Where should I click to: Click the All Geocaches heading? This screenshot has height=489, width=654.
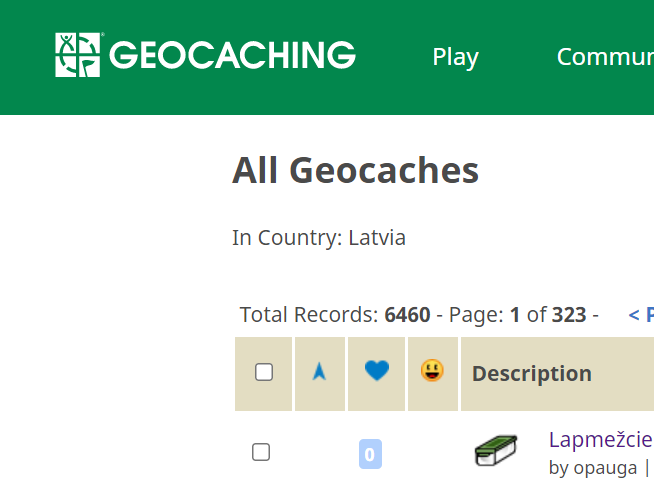click(x=355, y=171)
